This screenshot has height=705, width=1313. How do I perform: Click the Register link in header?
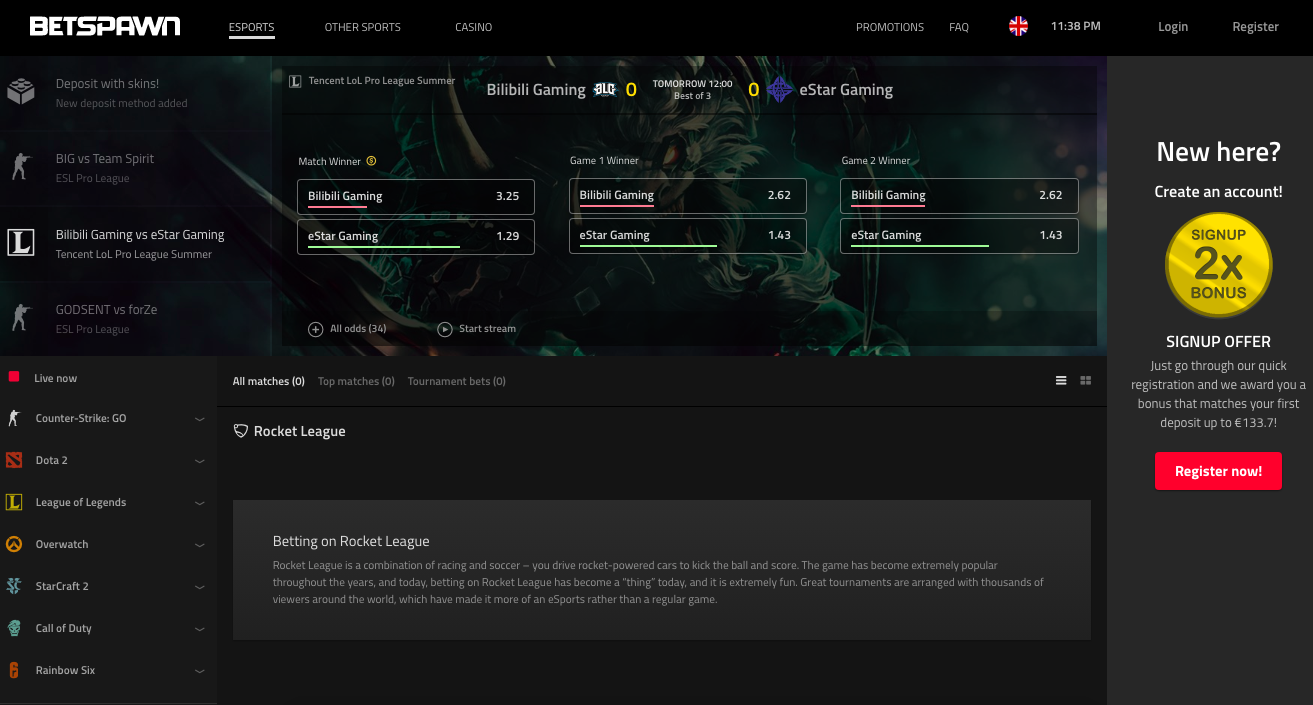coord(1256,27)
